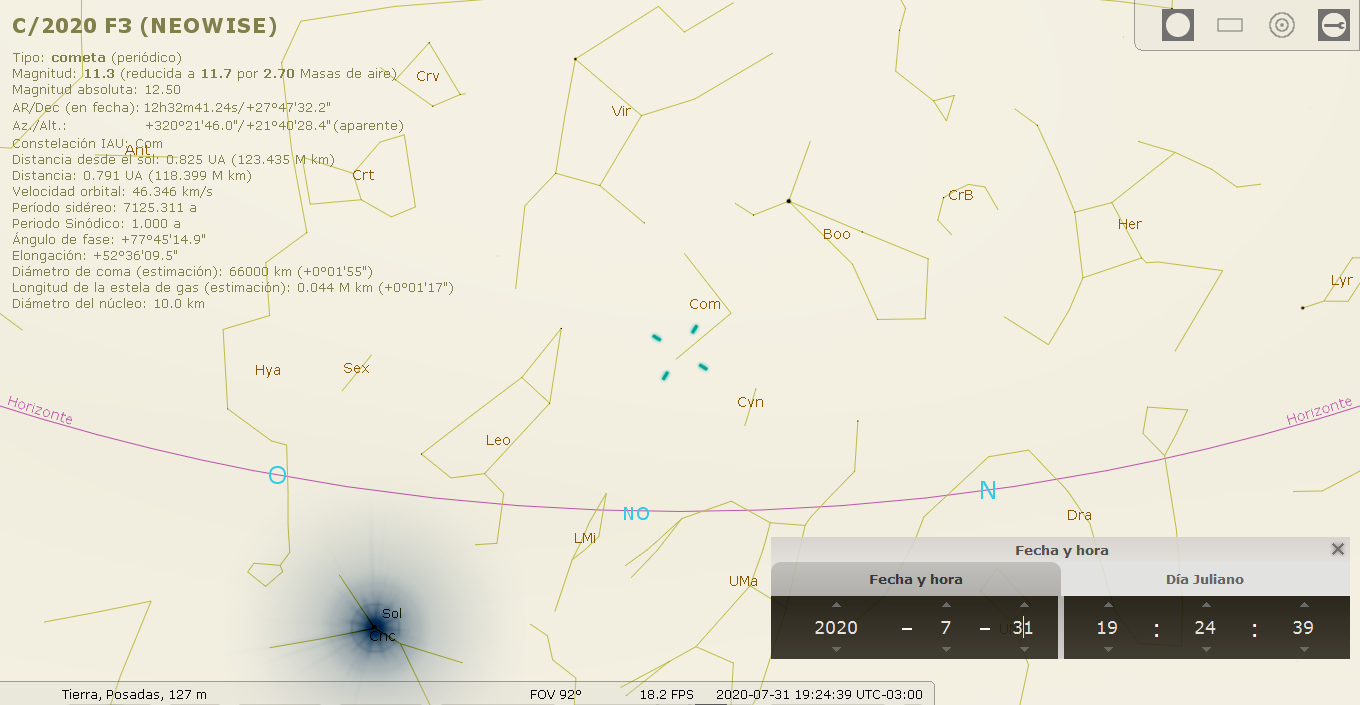The image size is (1360, 705).
Task: Click the 'UMa' constellation label
Action: pos(743,581)
